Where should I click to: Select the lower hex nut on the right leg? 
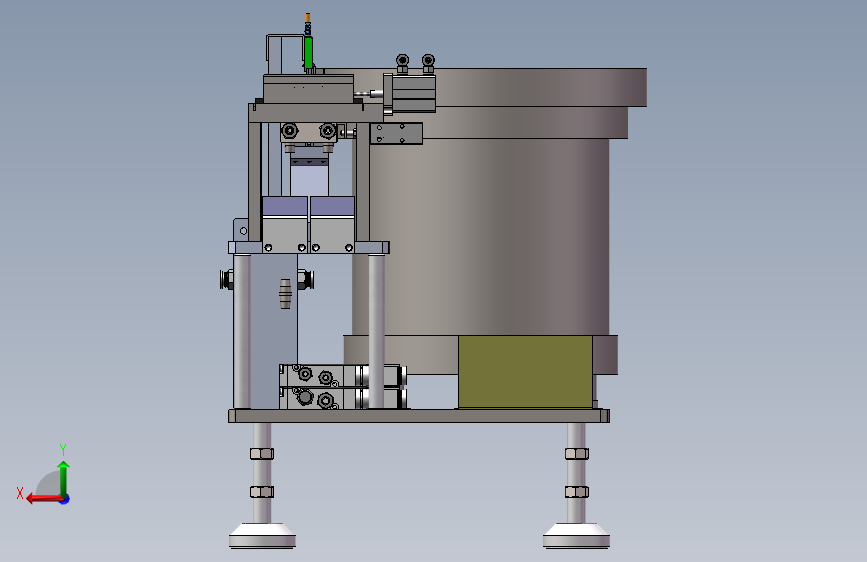pos(577,492)
